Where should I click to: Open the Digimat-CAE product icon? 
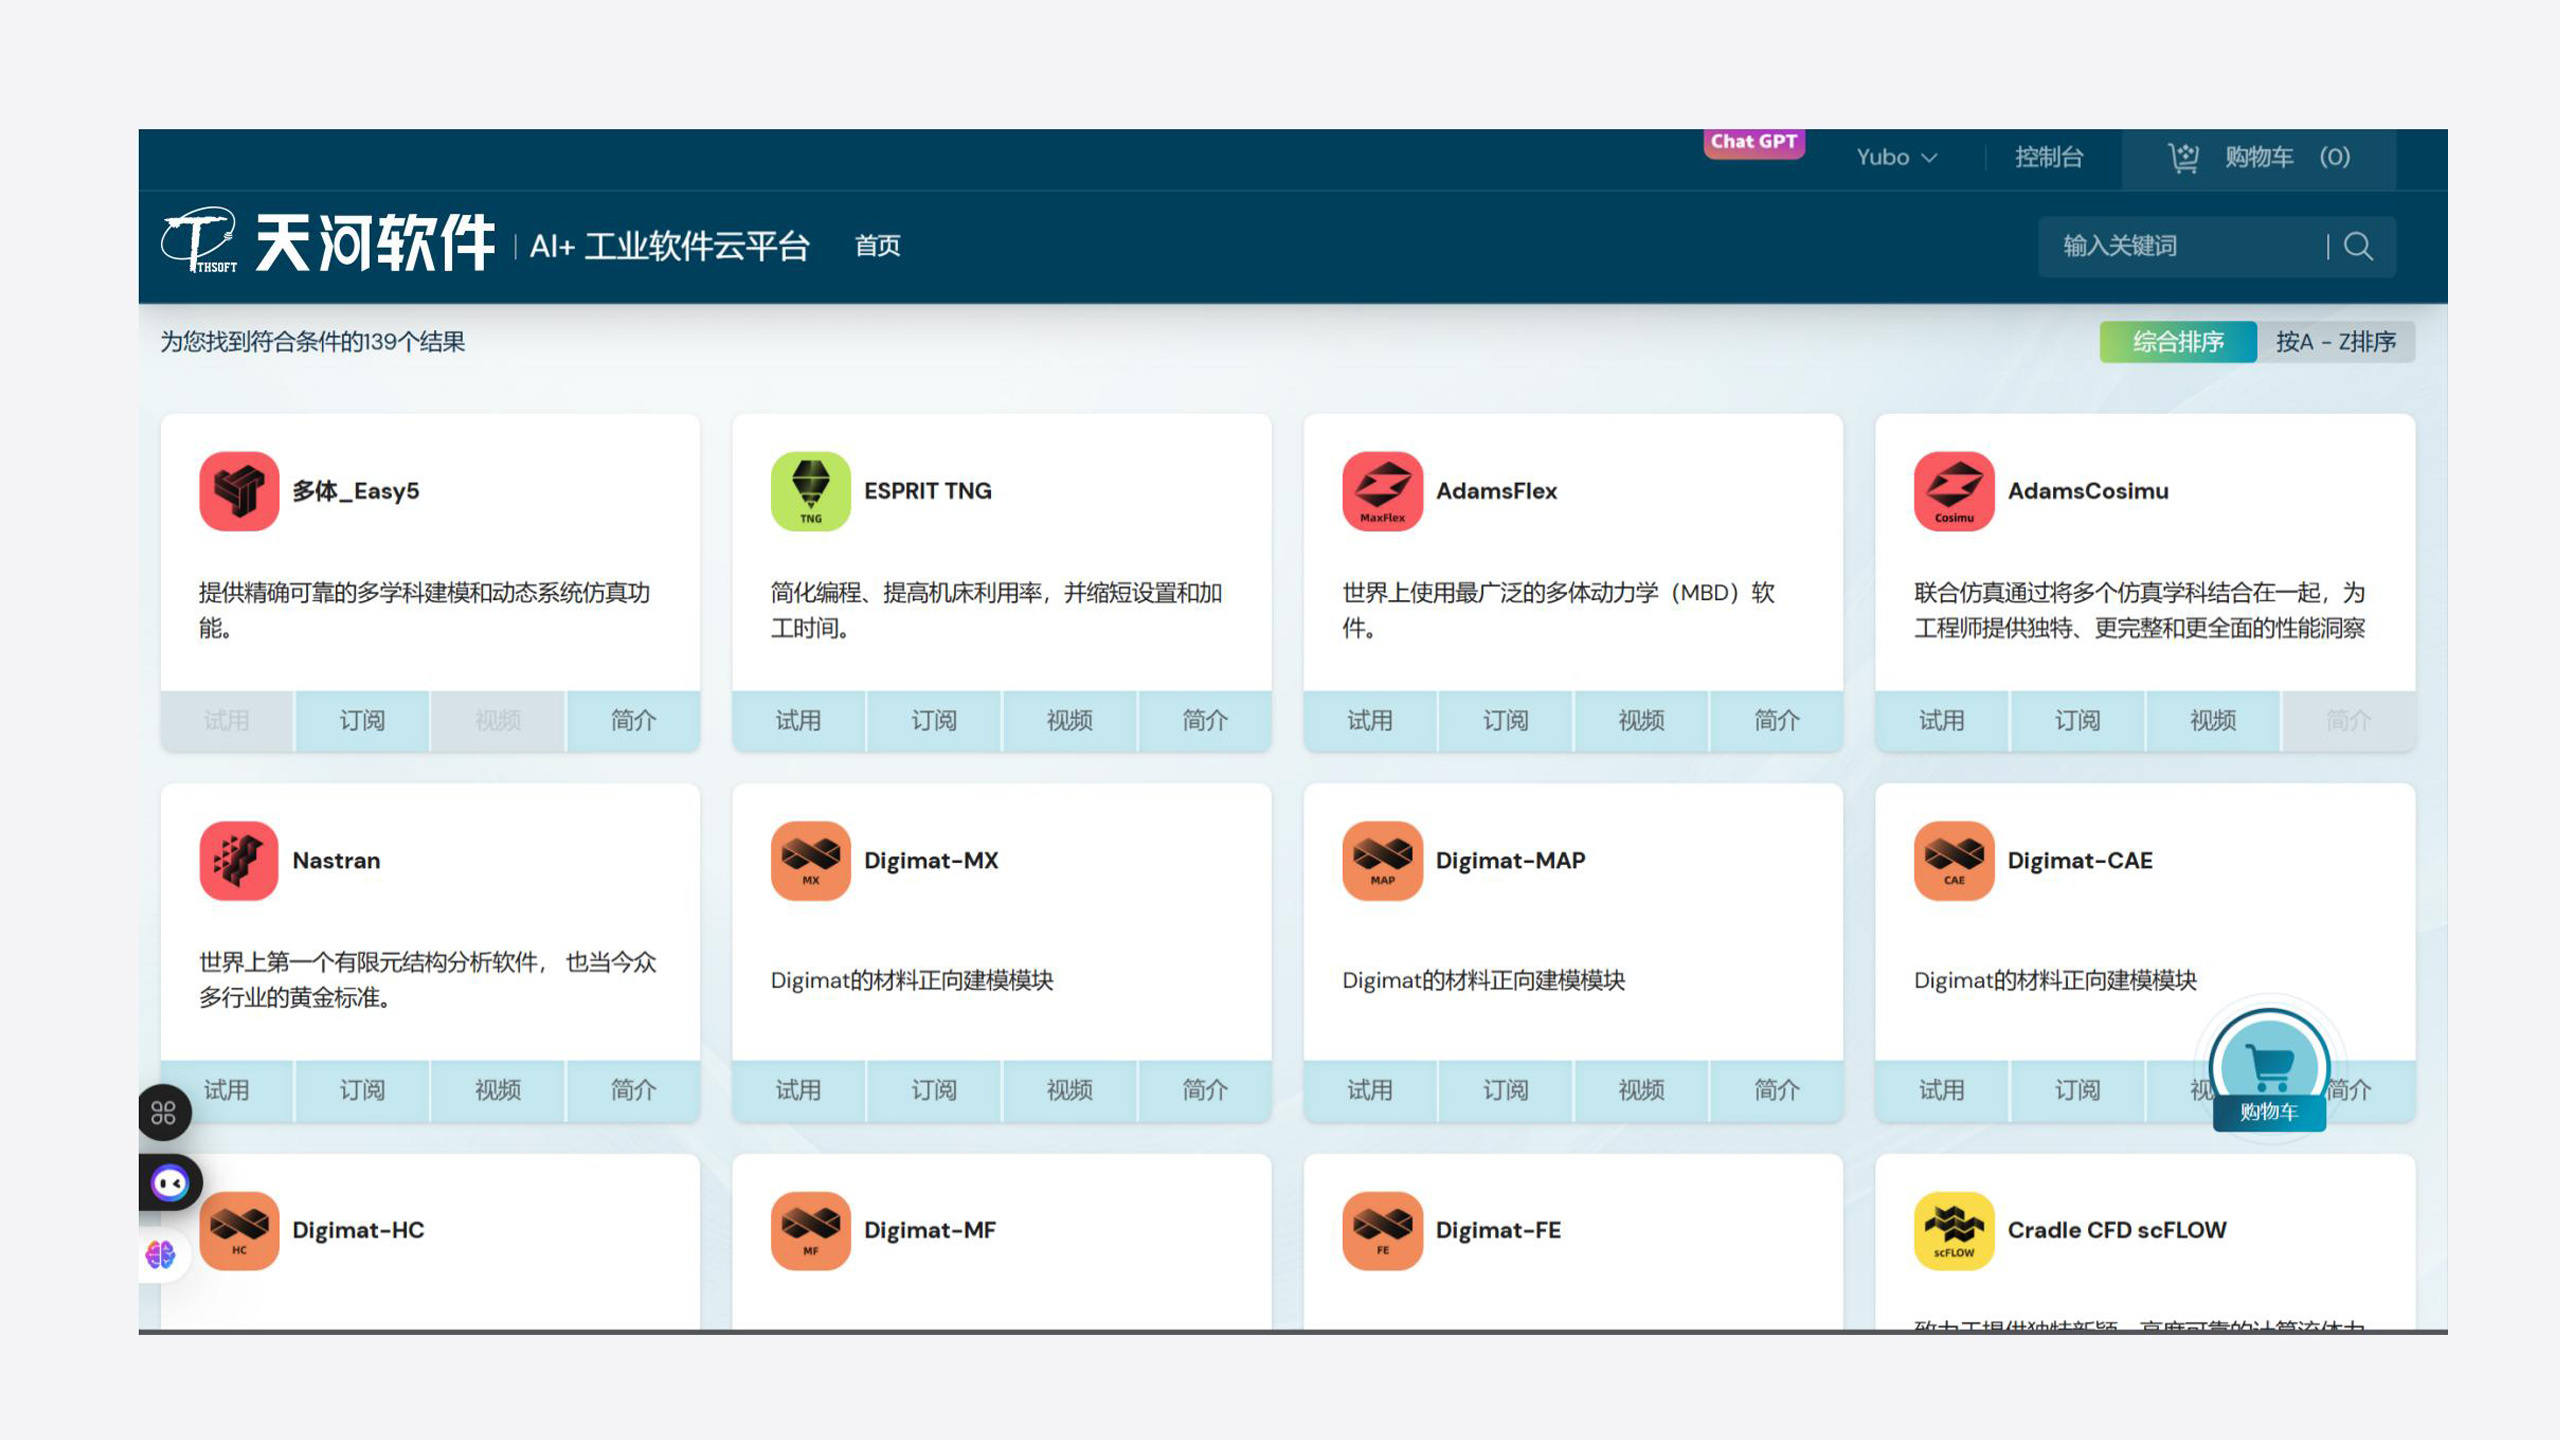1954,861
